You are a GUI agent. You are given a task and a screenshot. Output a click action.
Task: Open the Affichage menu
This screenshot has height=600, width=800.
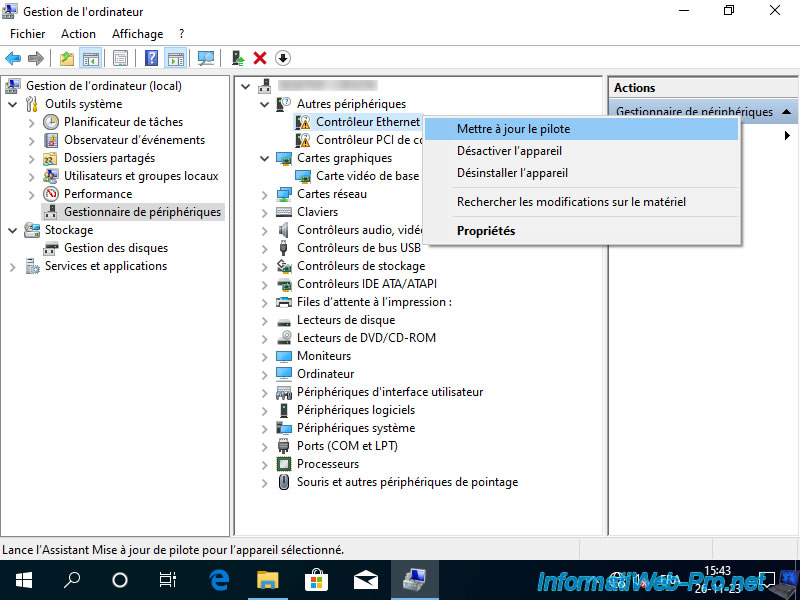[x=137, y=34]
